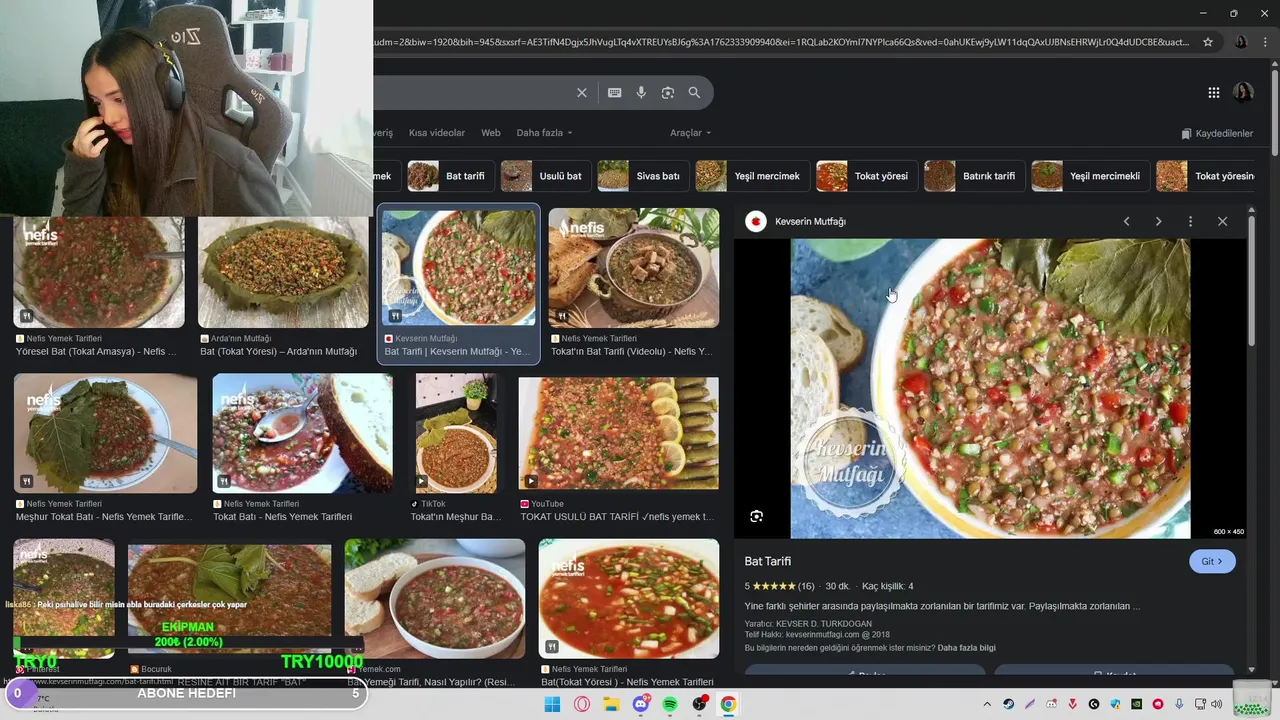This screenshot has width=1280, height=720.
Task: Open Meşhur Tokat Batı image result
Action: [105, 433]
